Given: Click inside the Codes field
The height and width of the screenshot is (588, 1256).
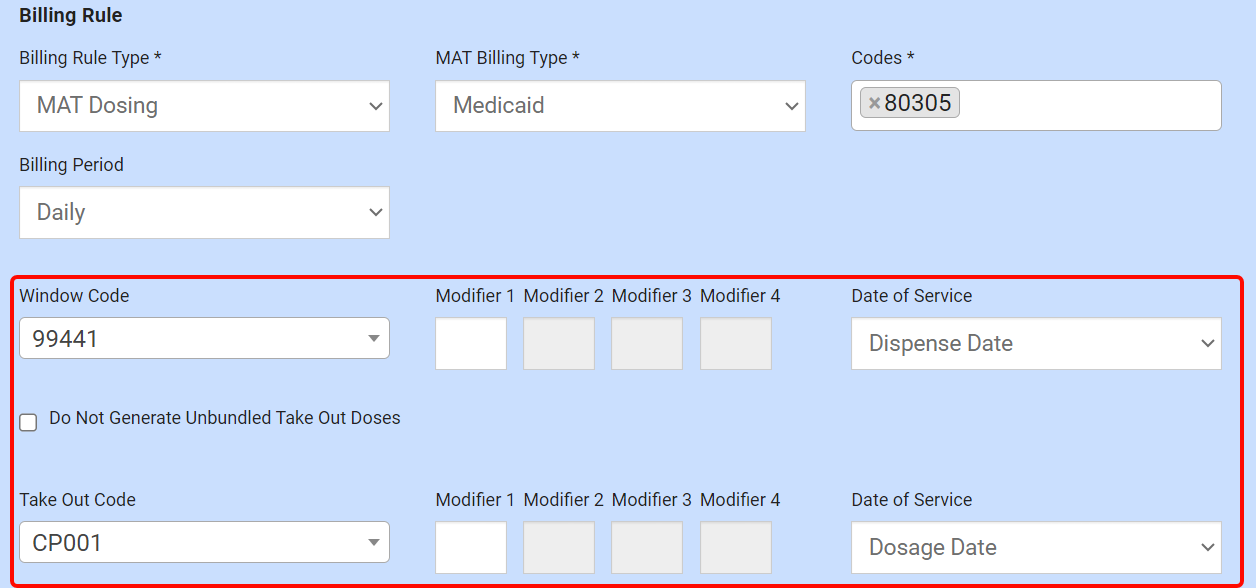Looking at the screenshot, I should (1088, 105).
